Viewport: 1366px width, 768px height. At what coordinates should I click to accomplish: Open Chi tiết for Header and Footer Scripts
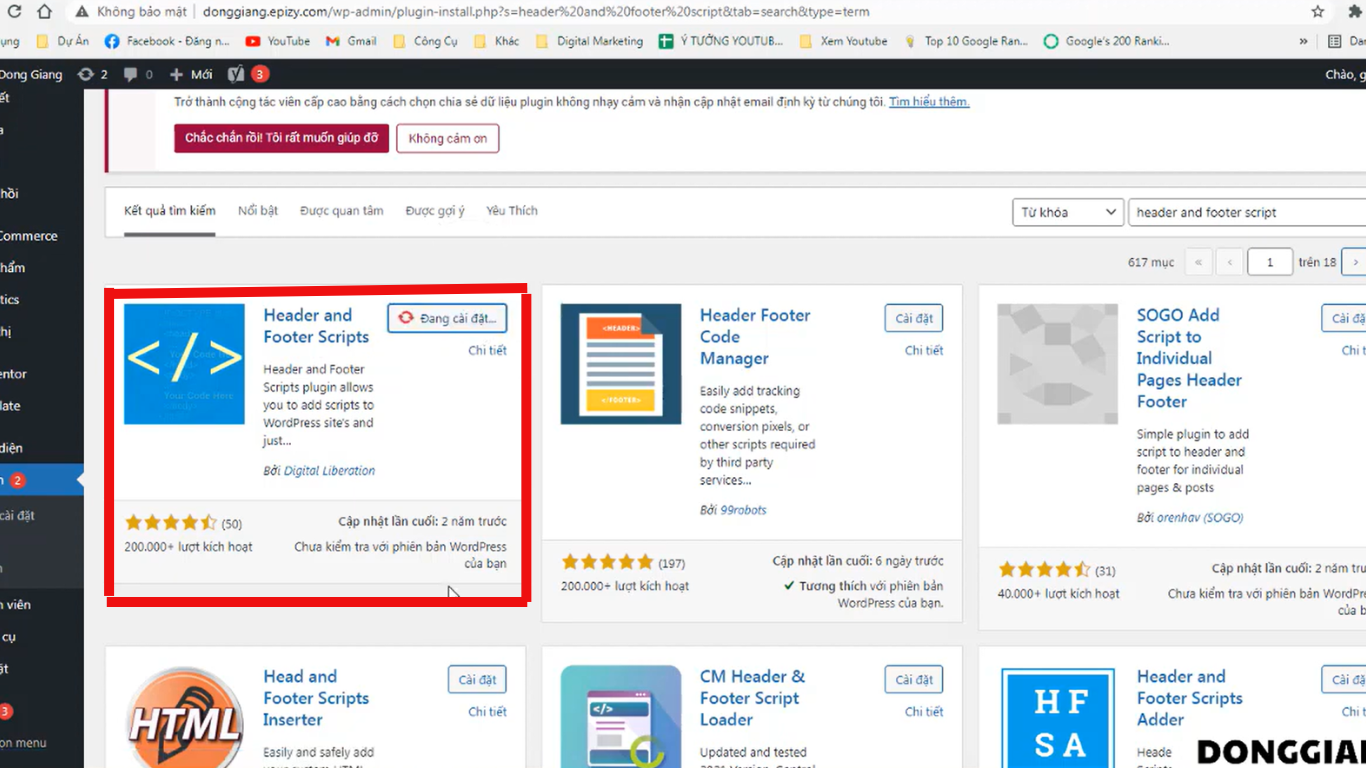tap(487, 350)
